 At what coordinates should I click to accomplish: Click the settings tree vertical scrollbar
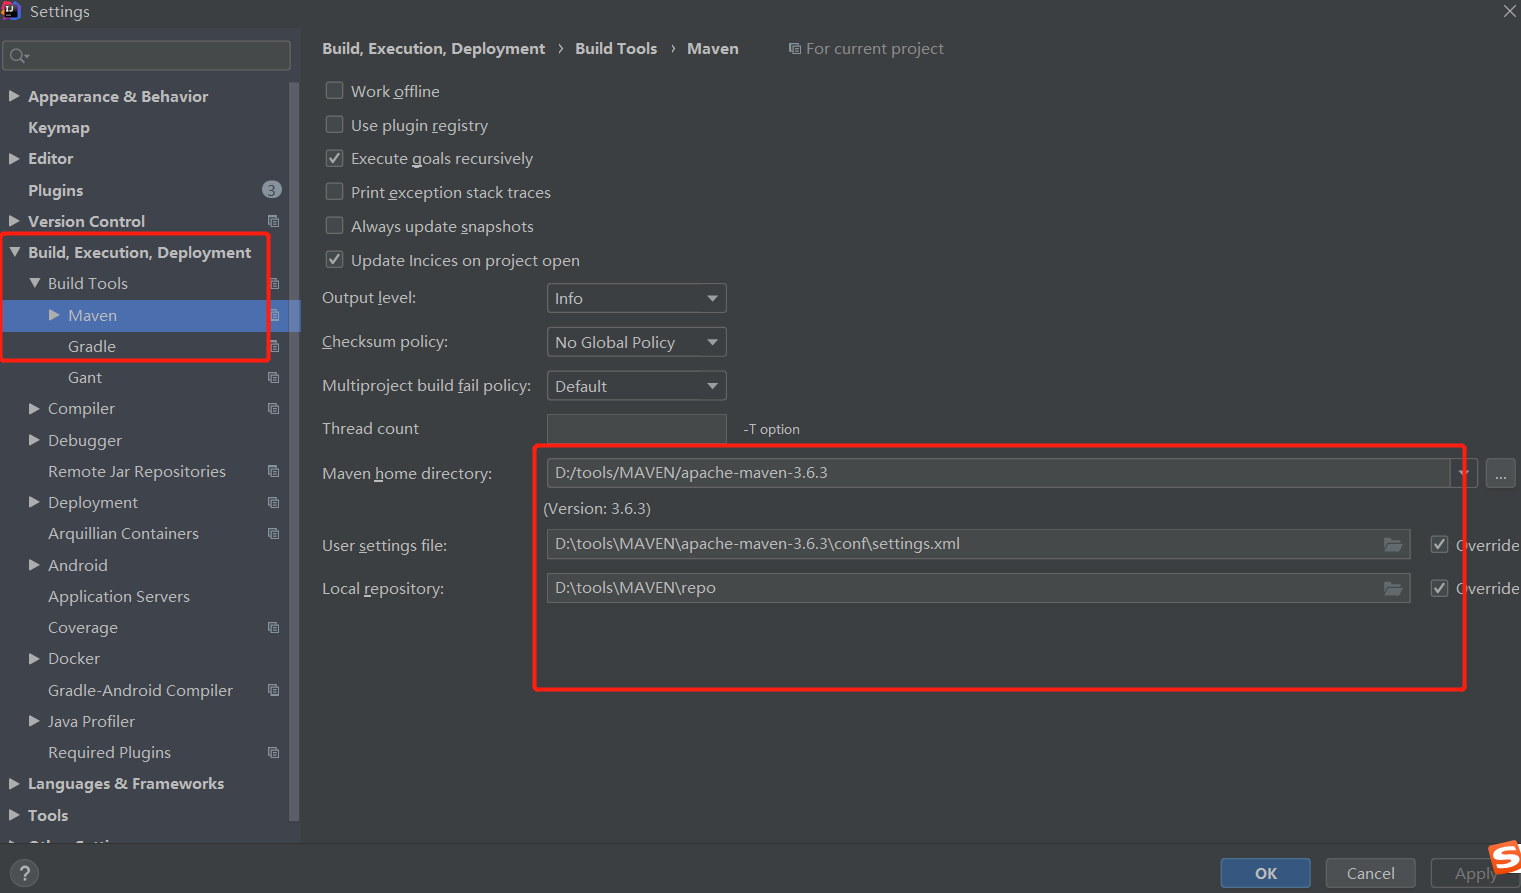pos(294,450)
